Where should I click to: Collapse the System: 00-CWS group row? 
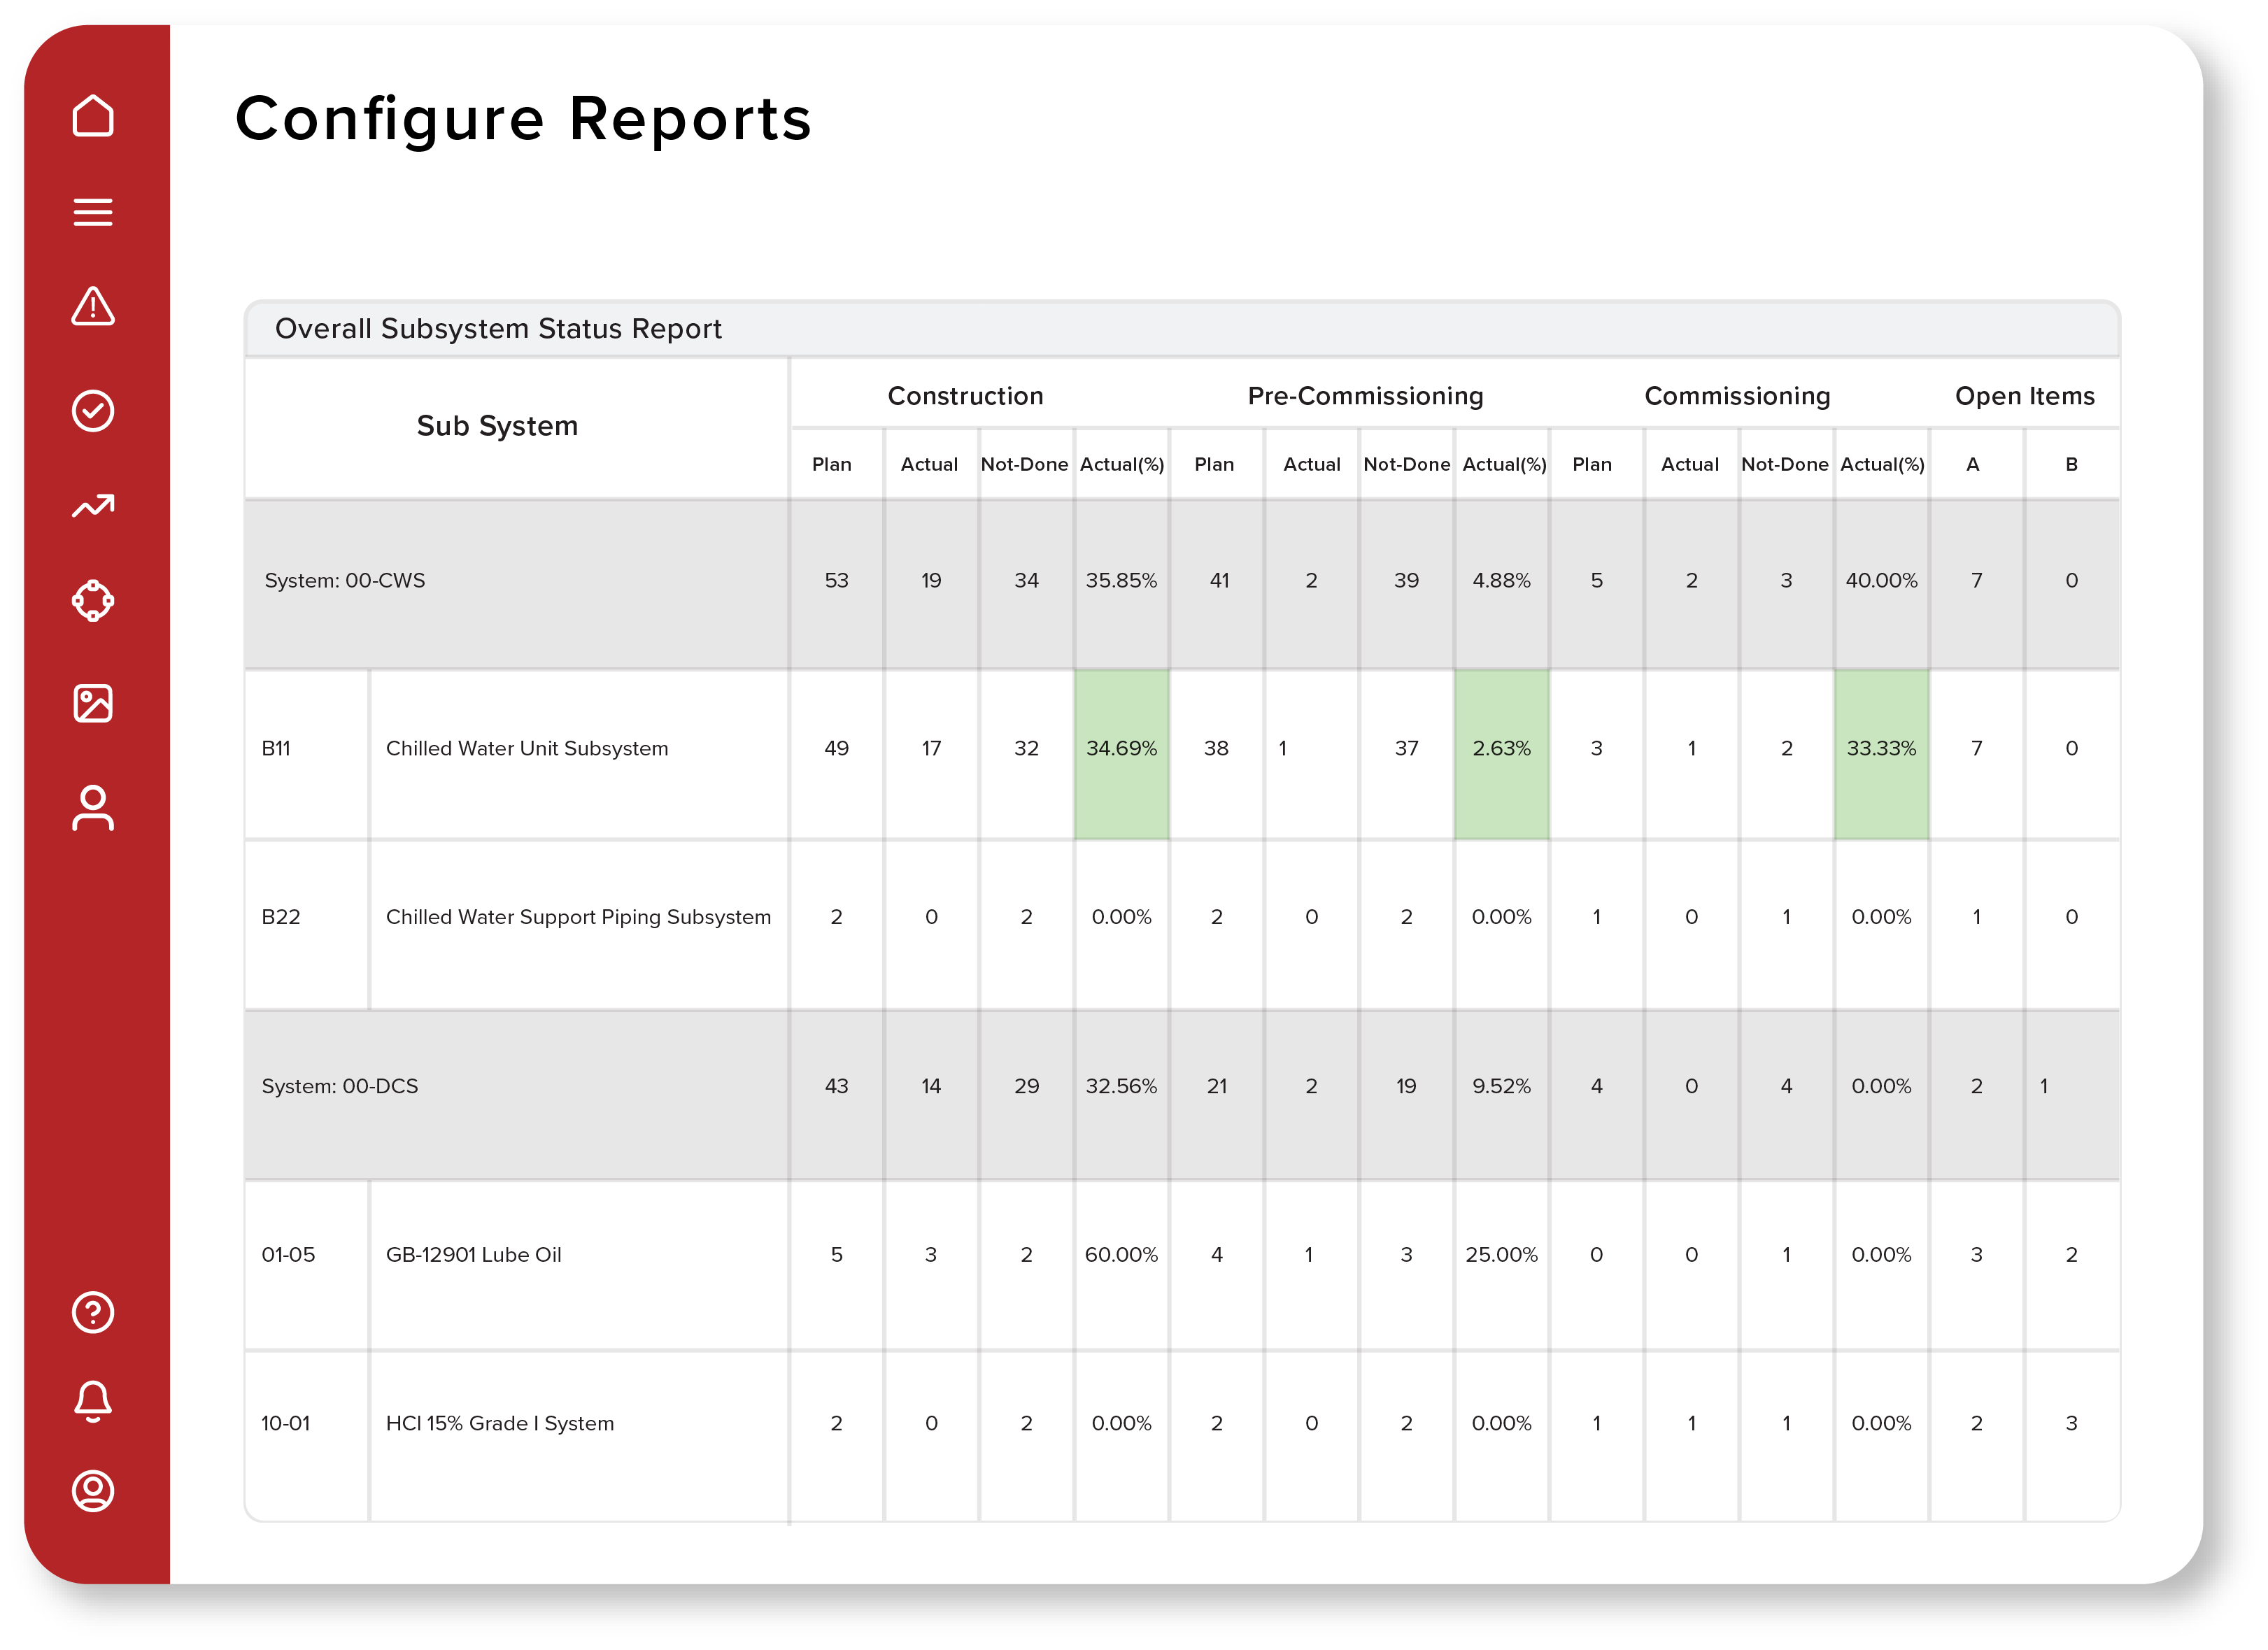coord(345,580)
